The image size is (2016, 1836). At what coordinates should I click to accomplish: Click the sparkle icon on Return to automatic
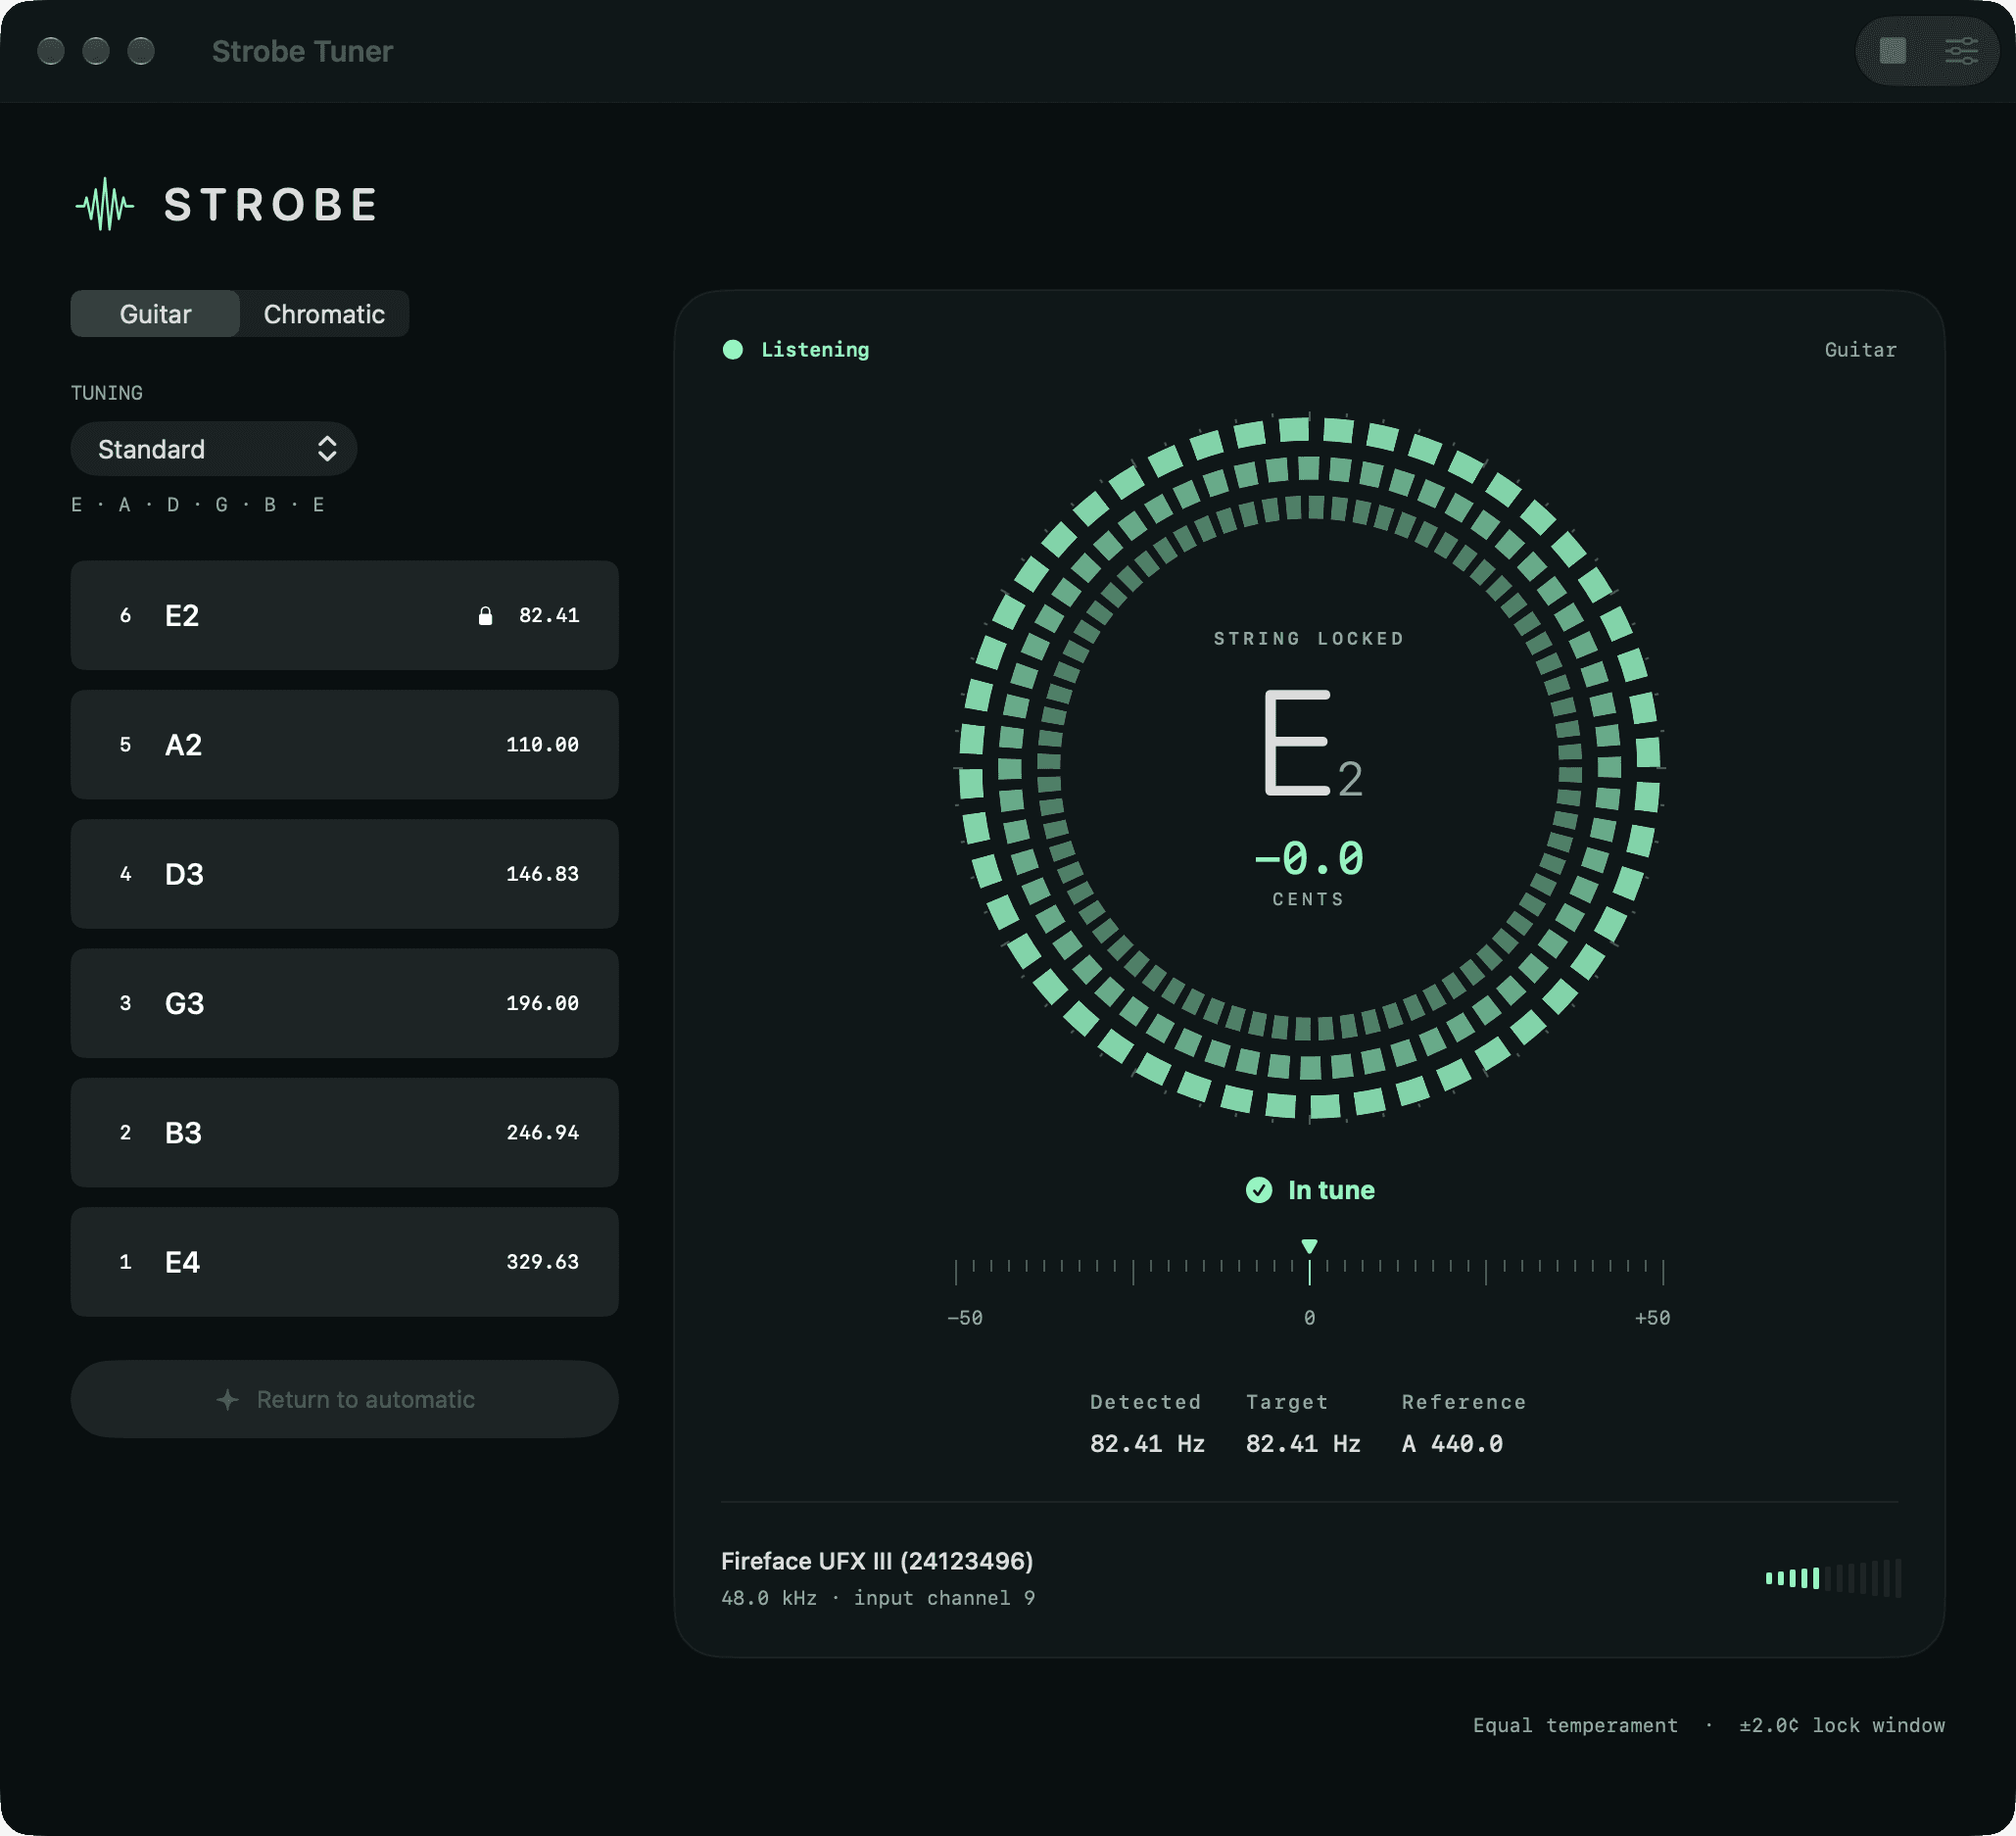click(228, 1399)
